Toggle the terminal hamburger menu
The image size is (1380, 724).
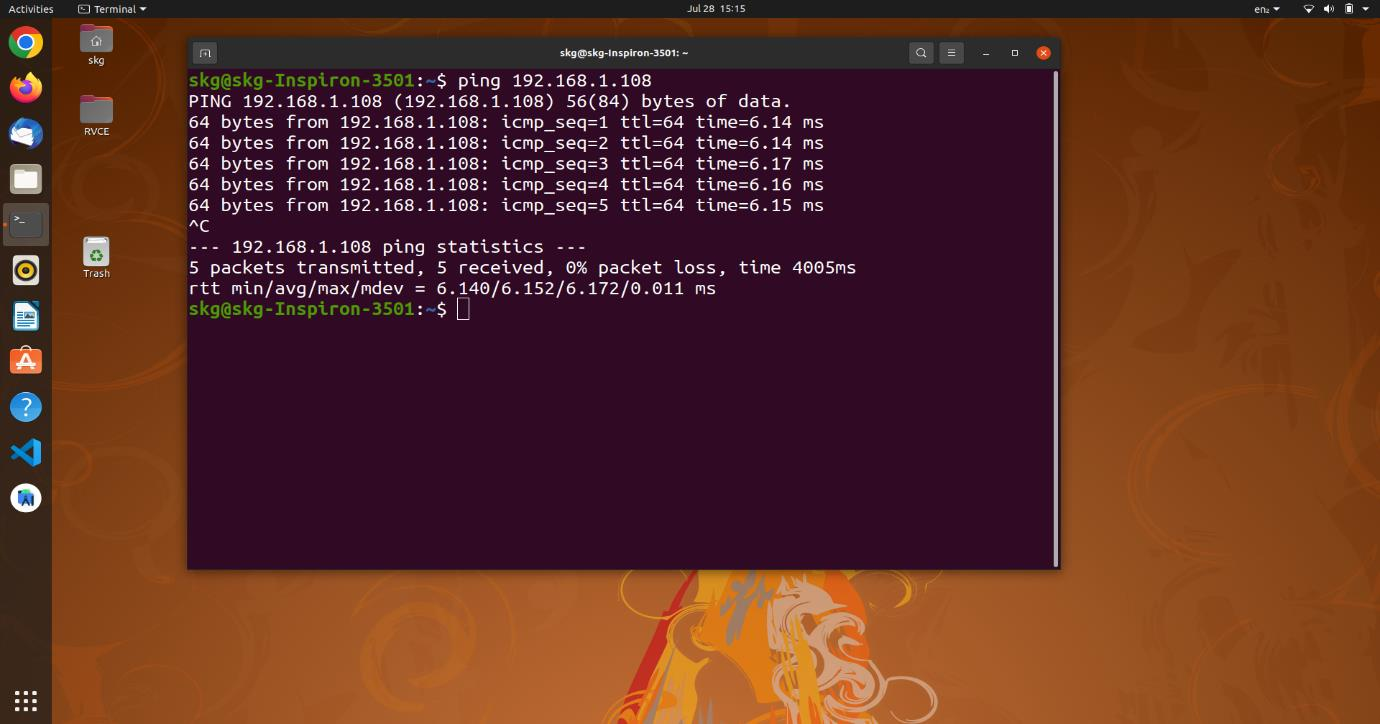(951, 52)
